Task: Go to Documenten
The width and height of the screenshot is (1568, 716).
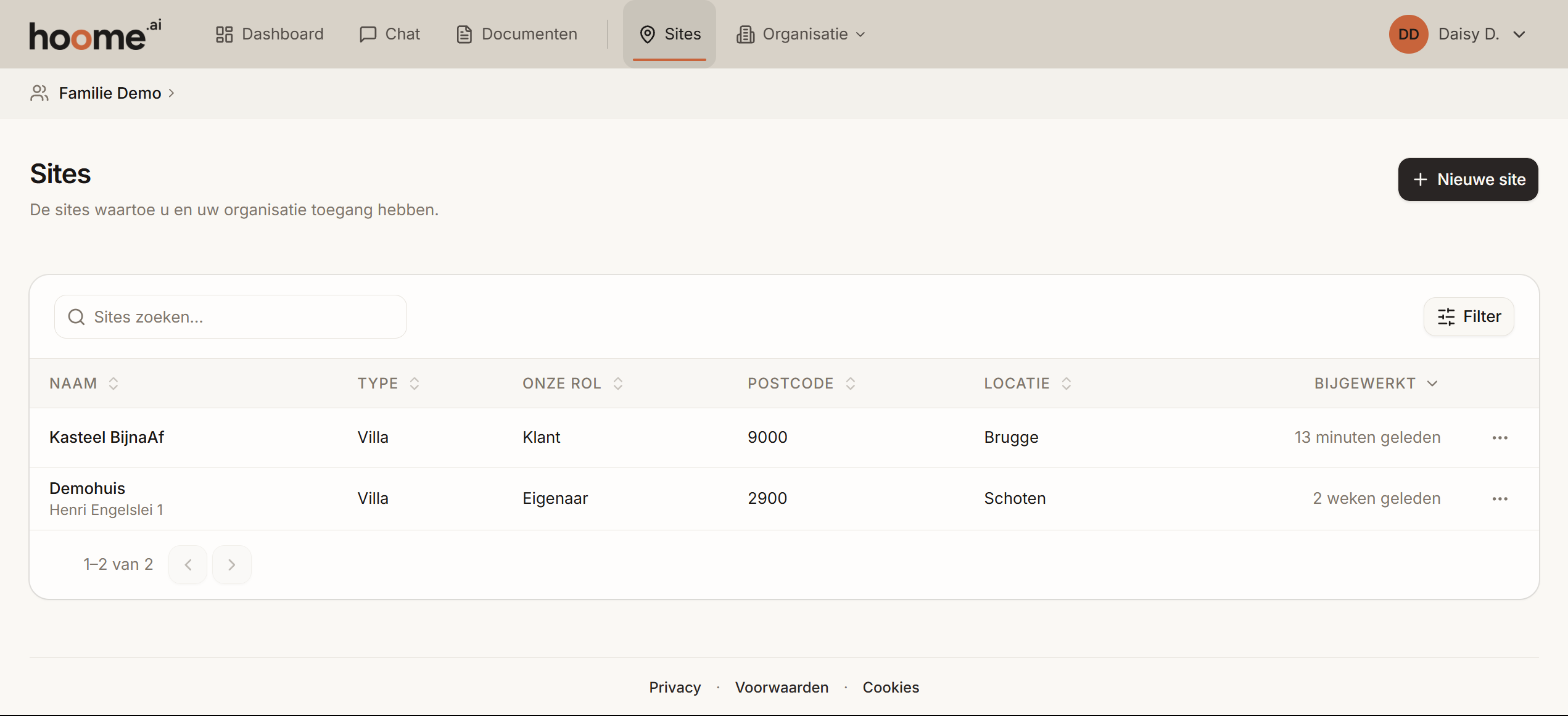Action: [x=517, y=34]
